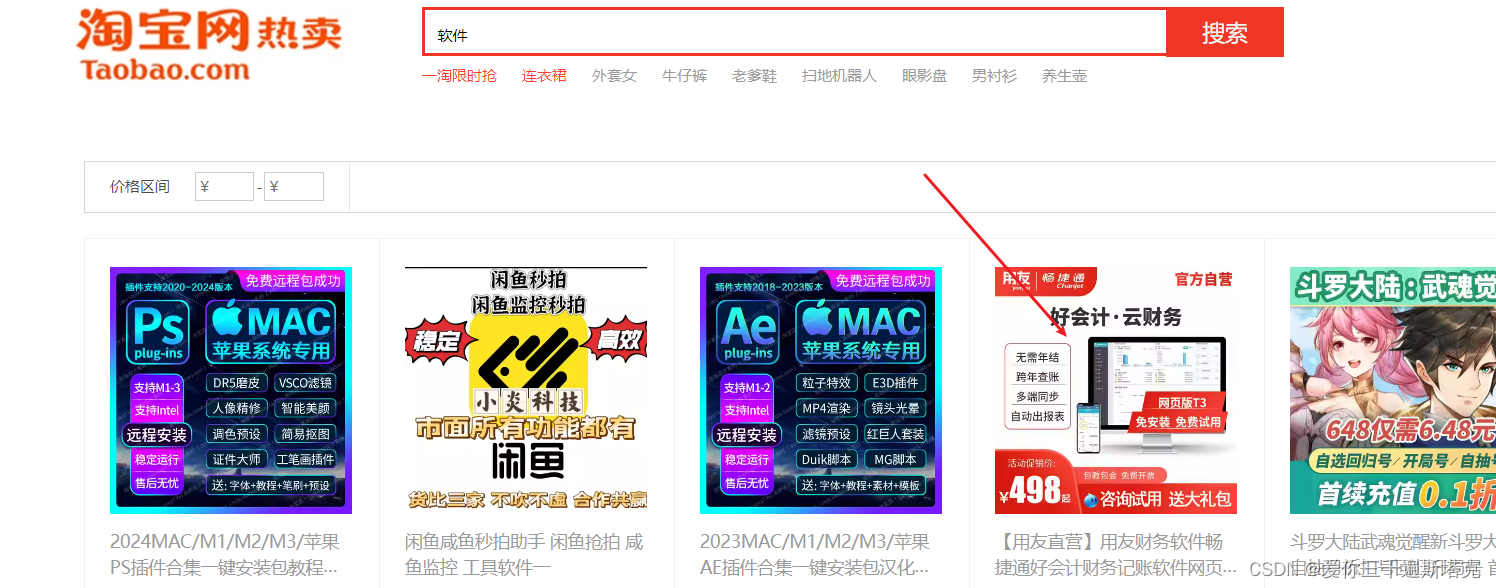The height and width of the screenshot is (588, 1496).
Task: Open the 男衬衫 keyword link
Action: coord(994,76)
